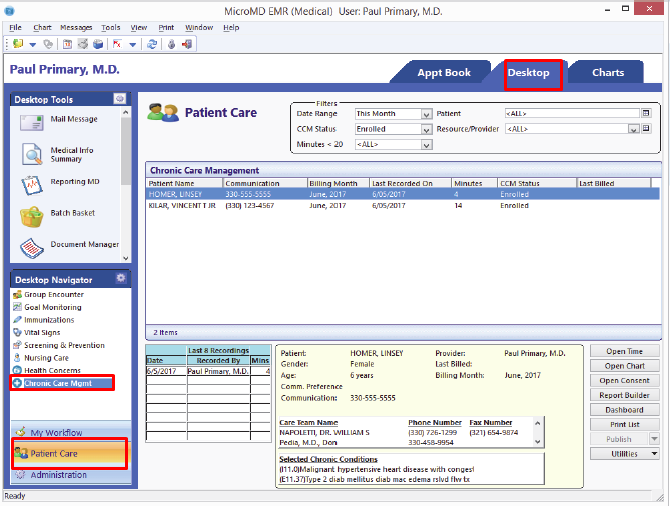This screenshot has width=670, height=509.
Task: Select the HOMER, LINSEY patient row
Action: pyautogui.click(x=403, y=194)
